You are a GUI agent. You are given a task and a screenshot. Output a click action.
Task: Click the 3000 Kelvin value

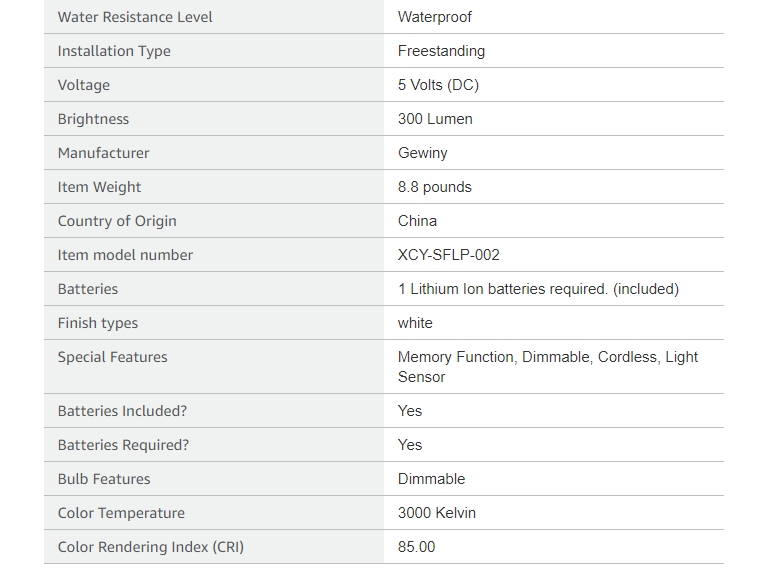[436, 513]
